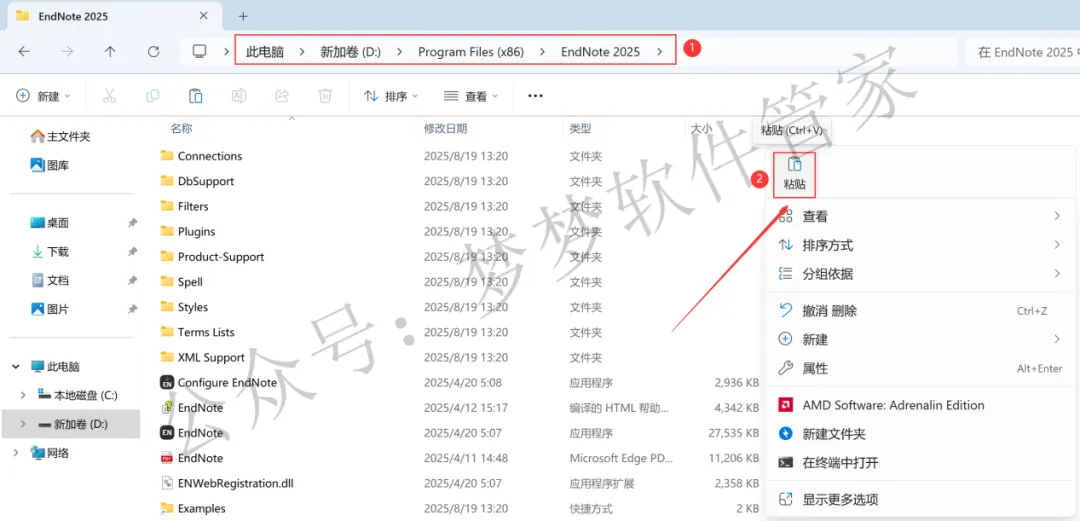Select the Product-Support folder
Image resolution: width=1080 pixels, height=521 pixels.
pos(220,256)
